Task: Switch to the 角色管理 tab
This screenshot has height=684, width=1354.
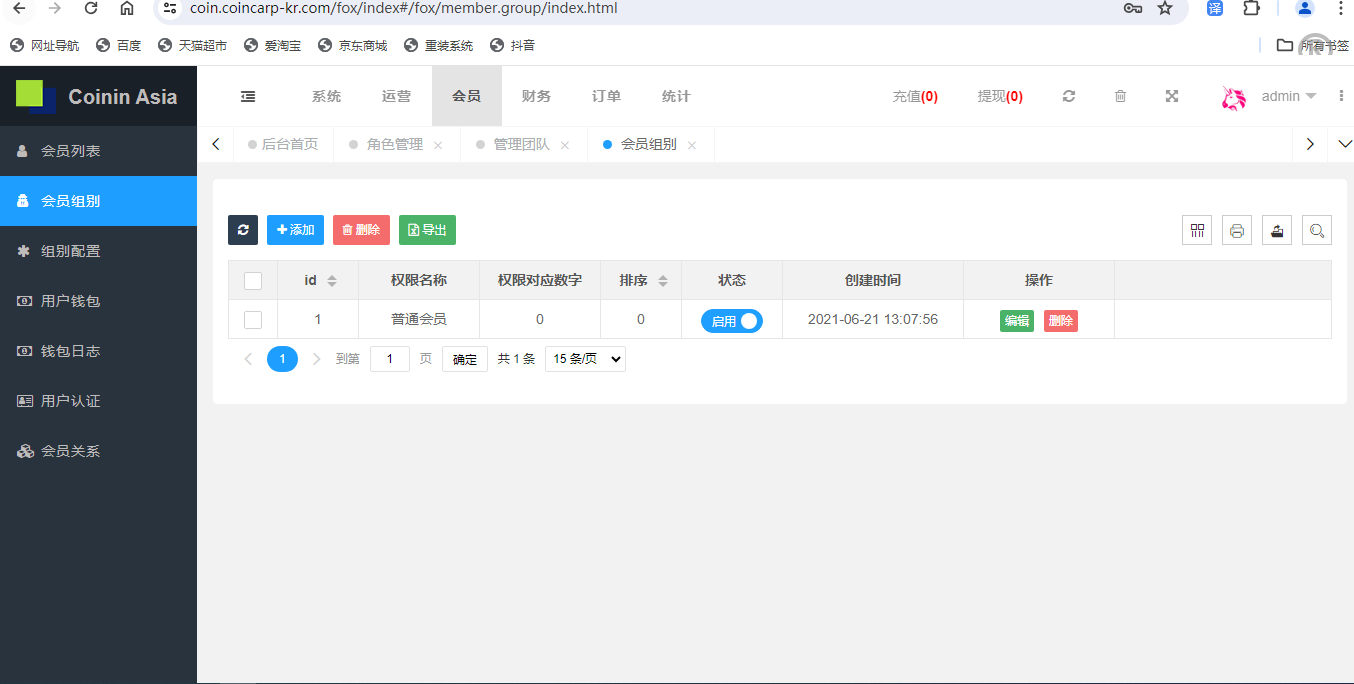Action: pos(394,144)
